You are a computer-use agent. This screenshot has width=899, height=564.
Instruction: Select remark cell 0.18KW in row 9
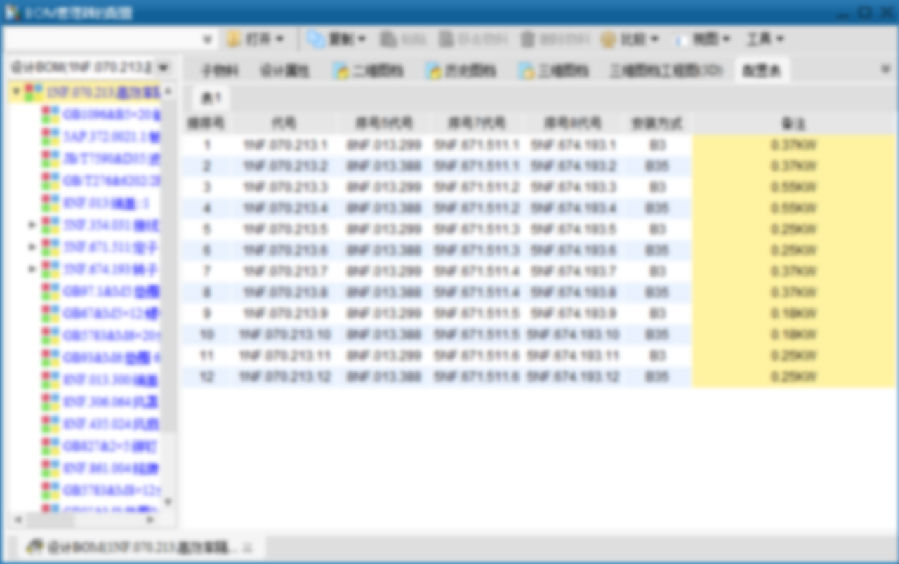pyautogui.click(x=794, y=314)
